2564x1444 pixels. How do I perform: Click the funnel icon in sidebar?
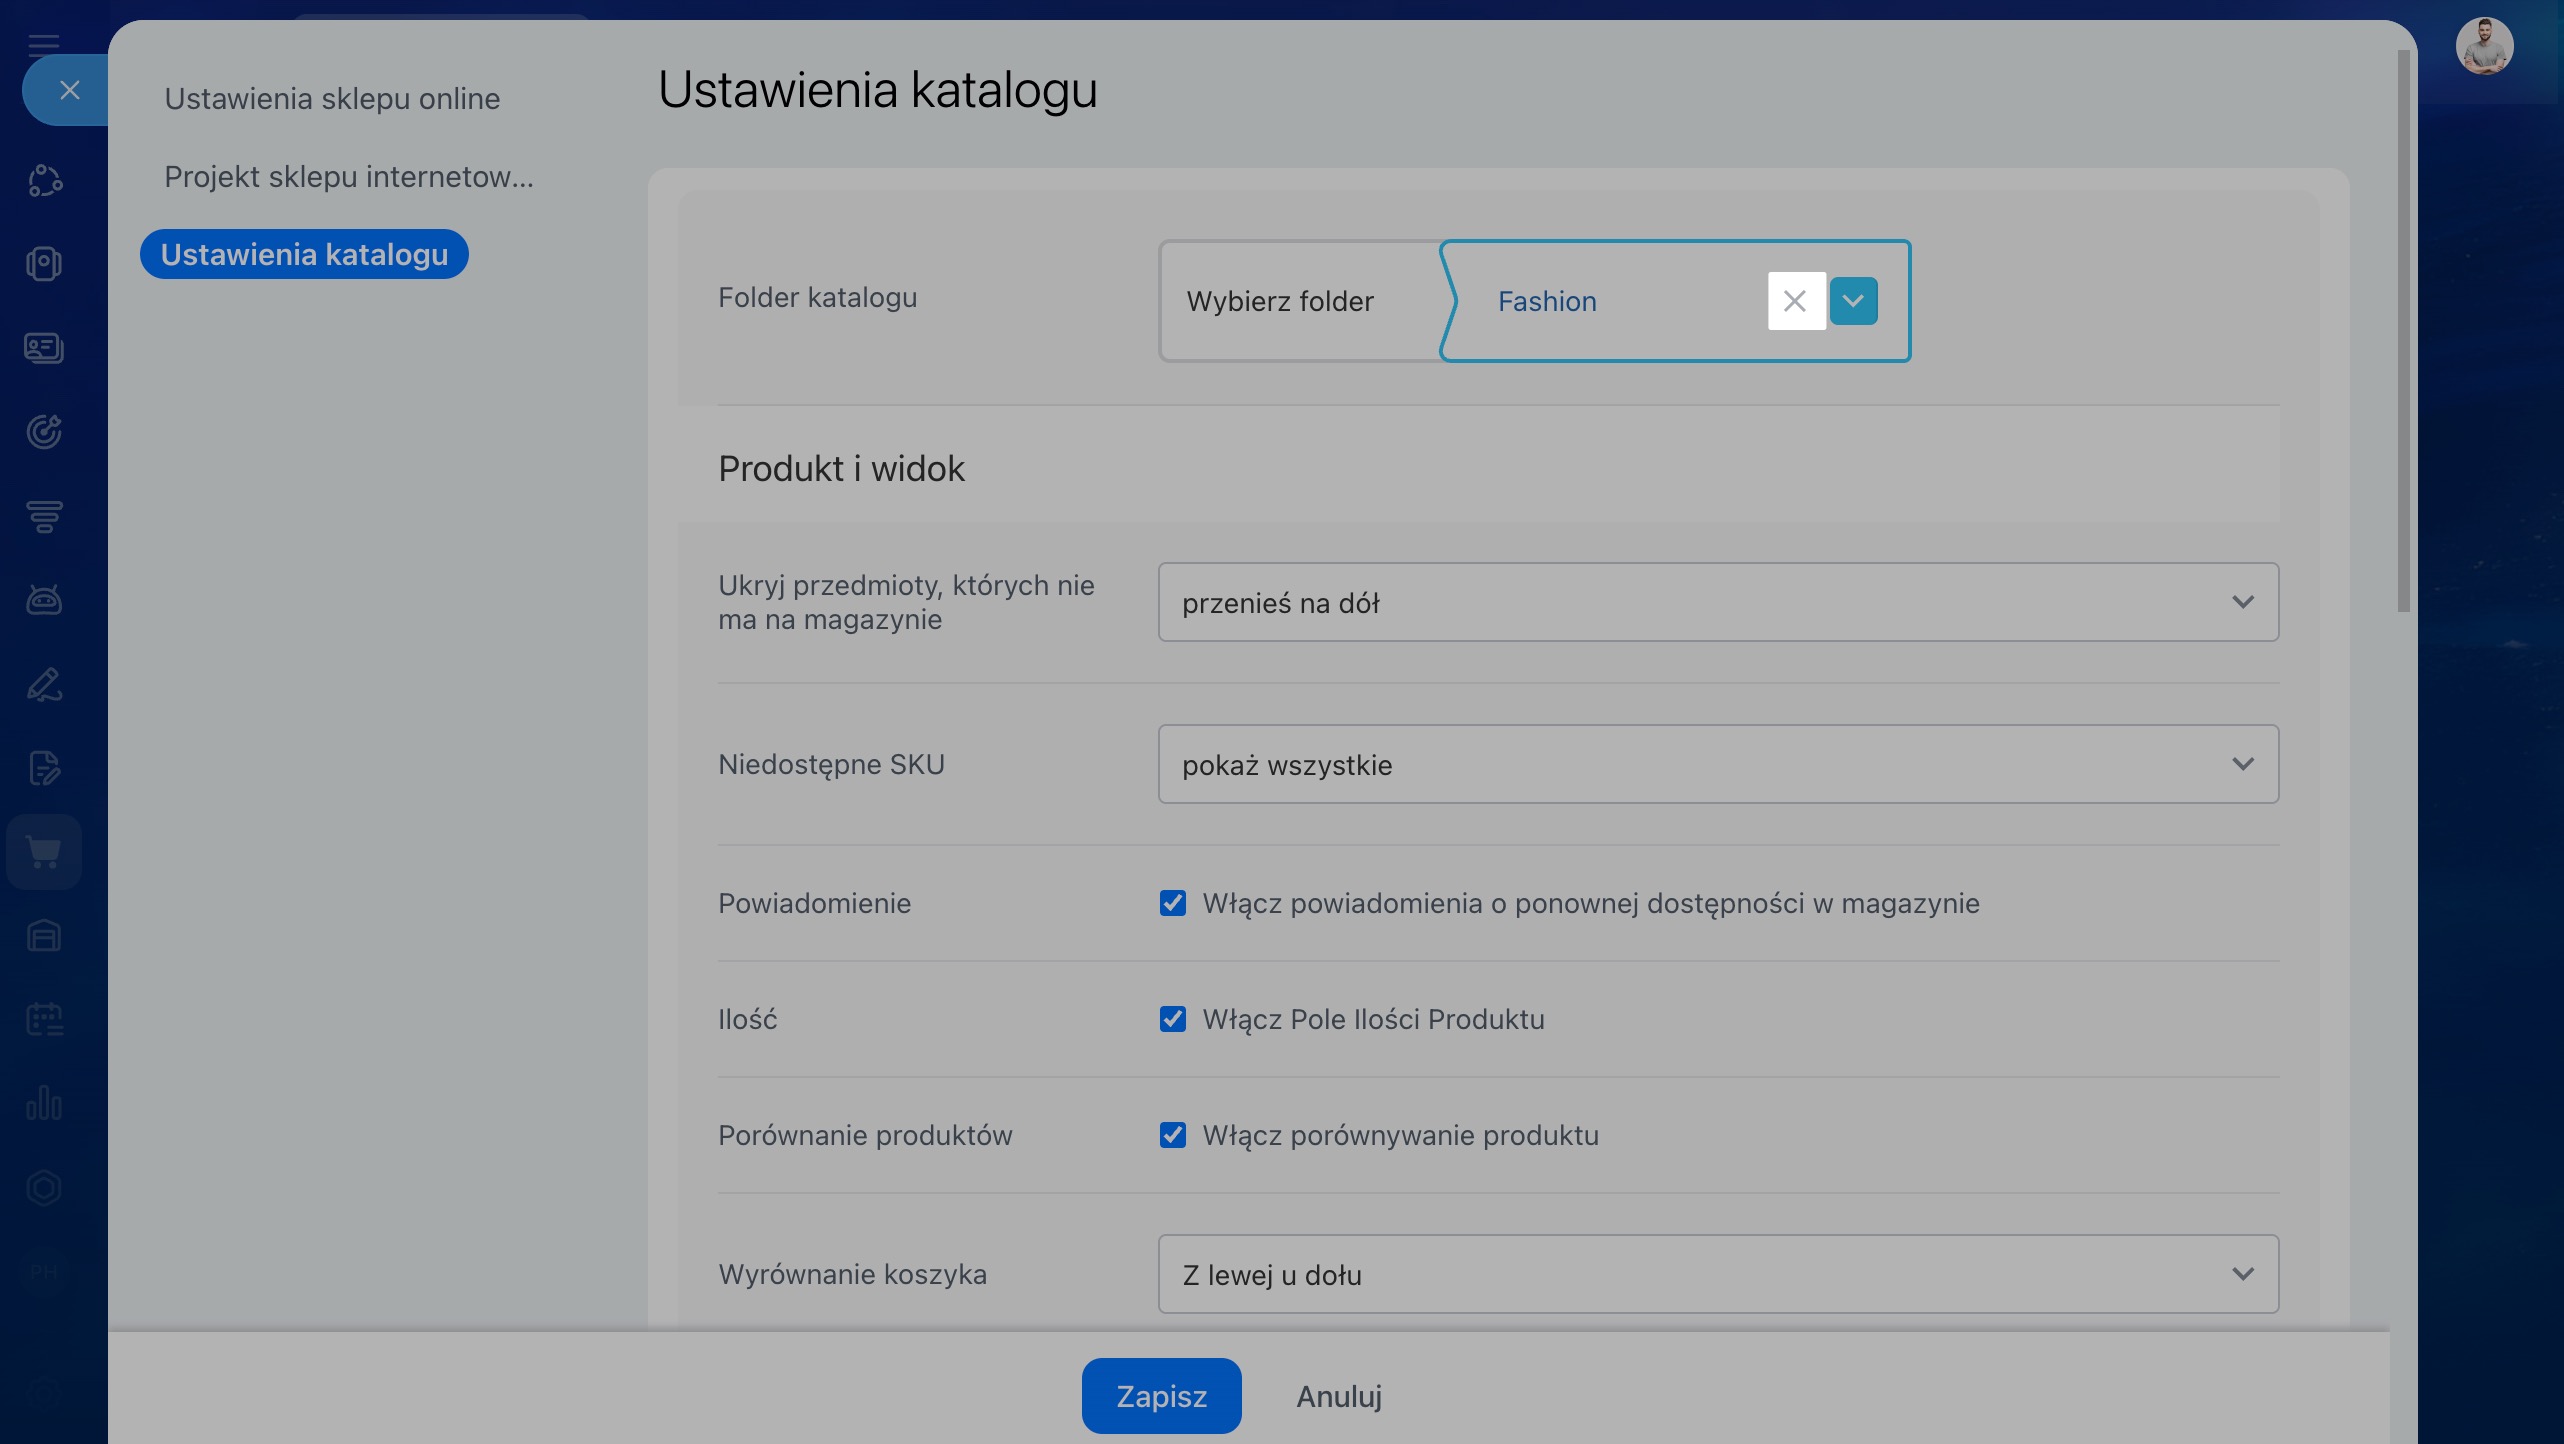[44, 516]
